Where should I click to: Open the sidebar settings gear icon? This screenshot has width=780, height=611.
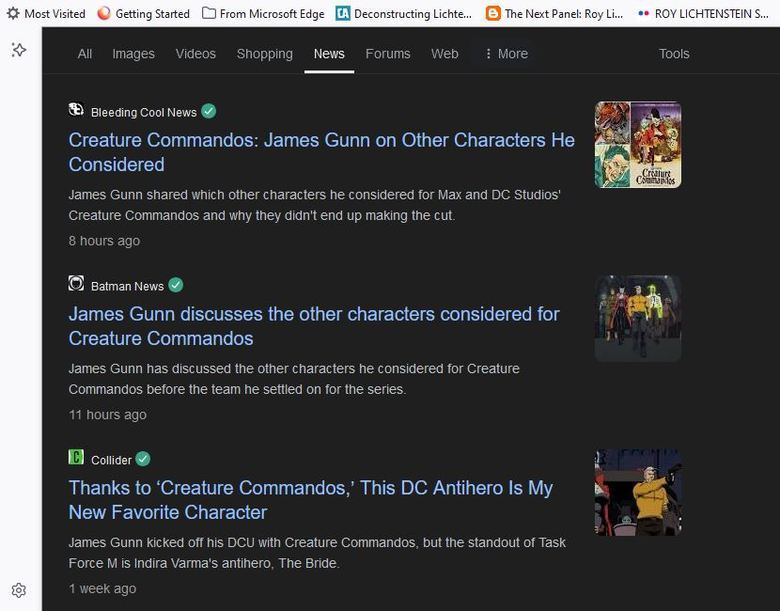tap(19, 590)
